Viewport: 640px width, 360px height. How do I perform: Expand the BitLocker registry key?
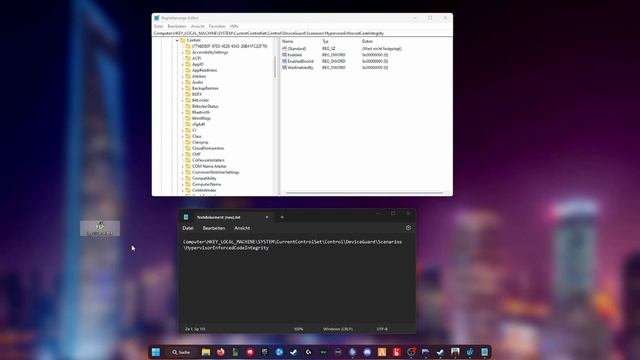click(x=182, y=100)
